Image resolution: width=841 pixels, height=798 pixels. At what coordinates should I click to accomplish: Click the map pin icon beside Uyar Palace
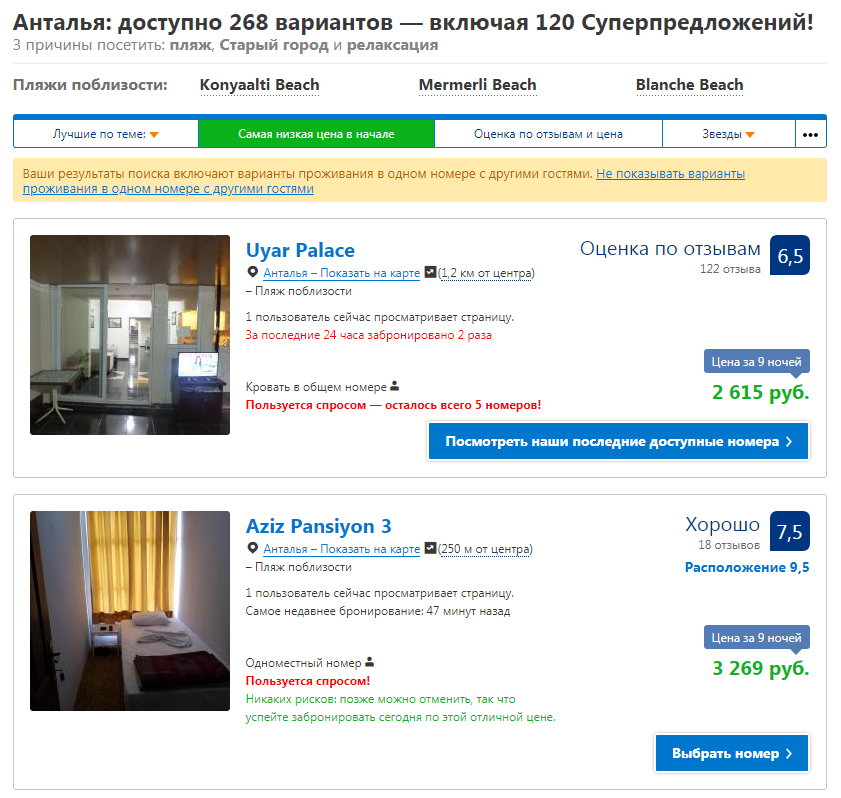click(253, 272)
